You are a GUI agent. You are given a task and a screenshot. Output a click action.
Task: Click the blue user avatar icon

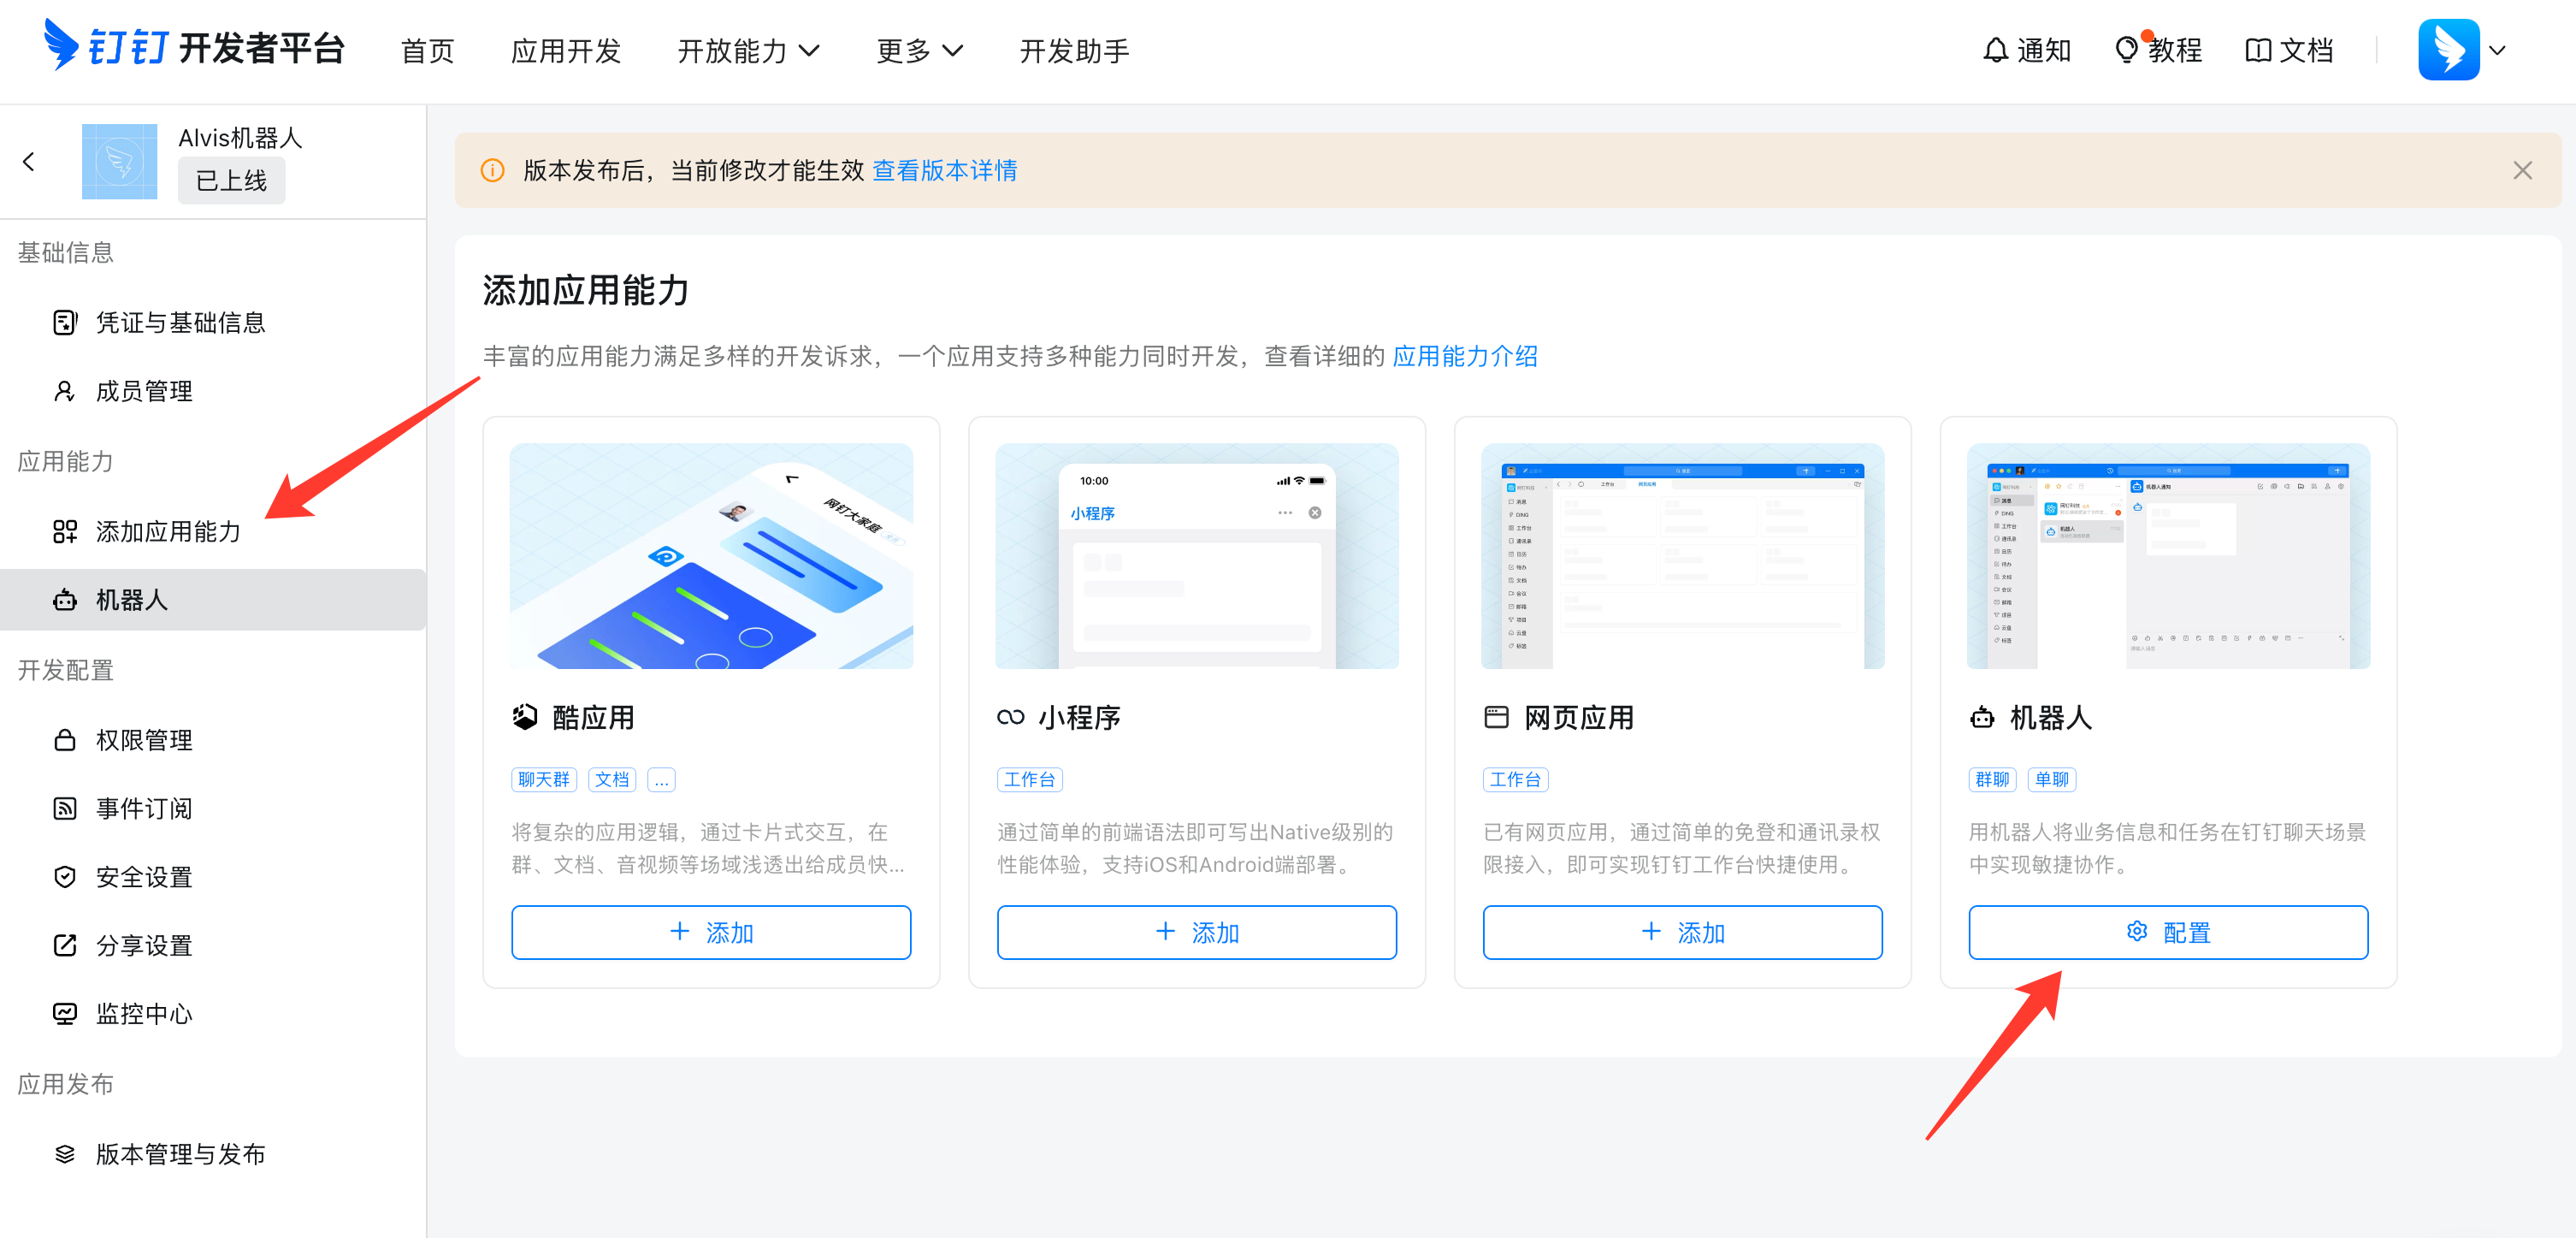(2448, 49)
